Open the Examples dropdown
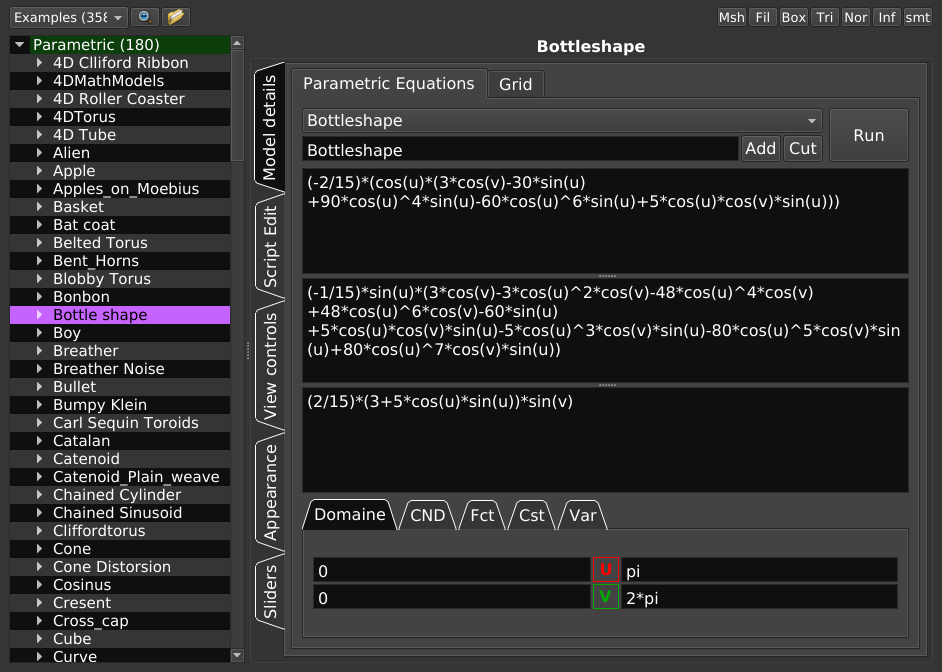Screen dimensions: 942x672 point(68,17)
